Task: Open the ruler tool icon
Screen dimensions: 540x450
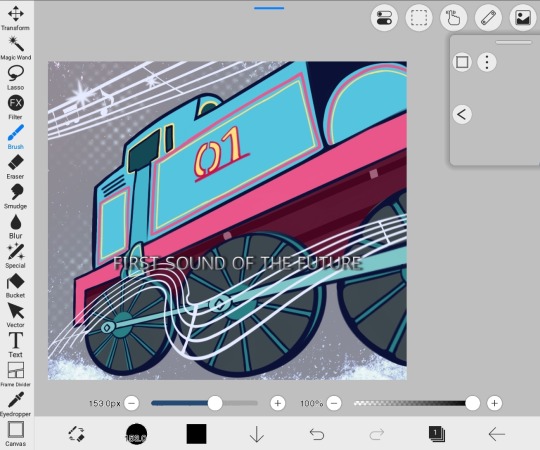Action: click(x=488, y=18)
